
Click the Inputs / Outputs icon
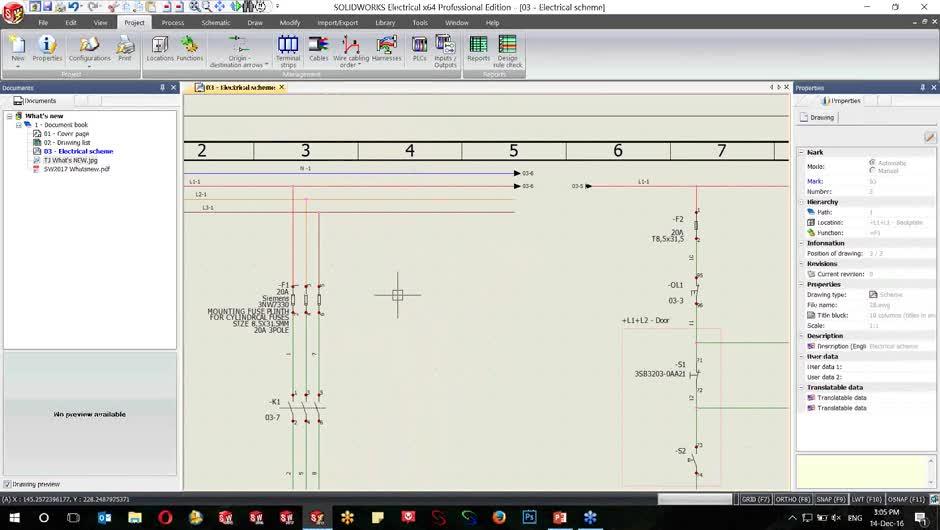[445, 49]
